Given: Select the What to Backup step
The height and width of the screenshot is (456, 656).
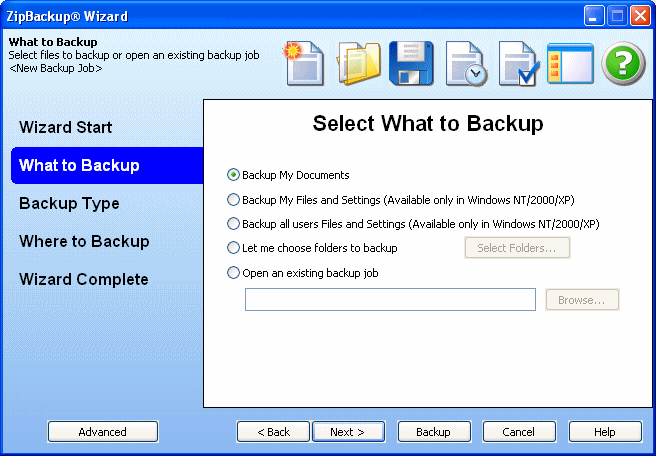Looking at the screenshot, I should pyautogui.click(x=107, y=165).
